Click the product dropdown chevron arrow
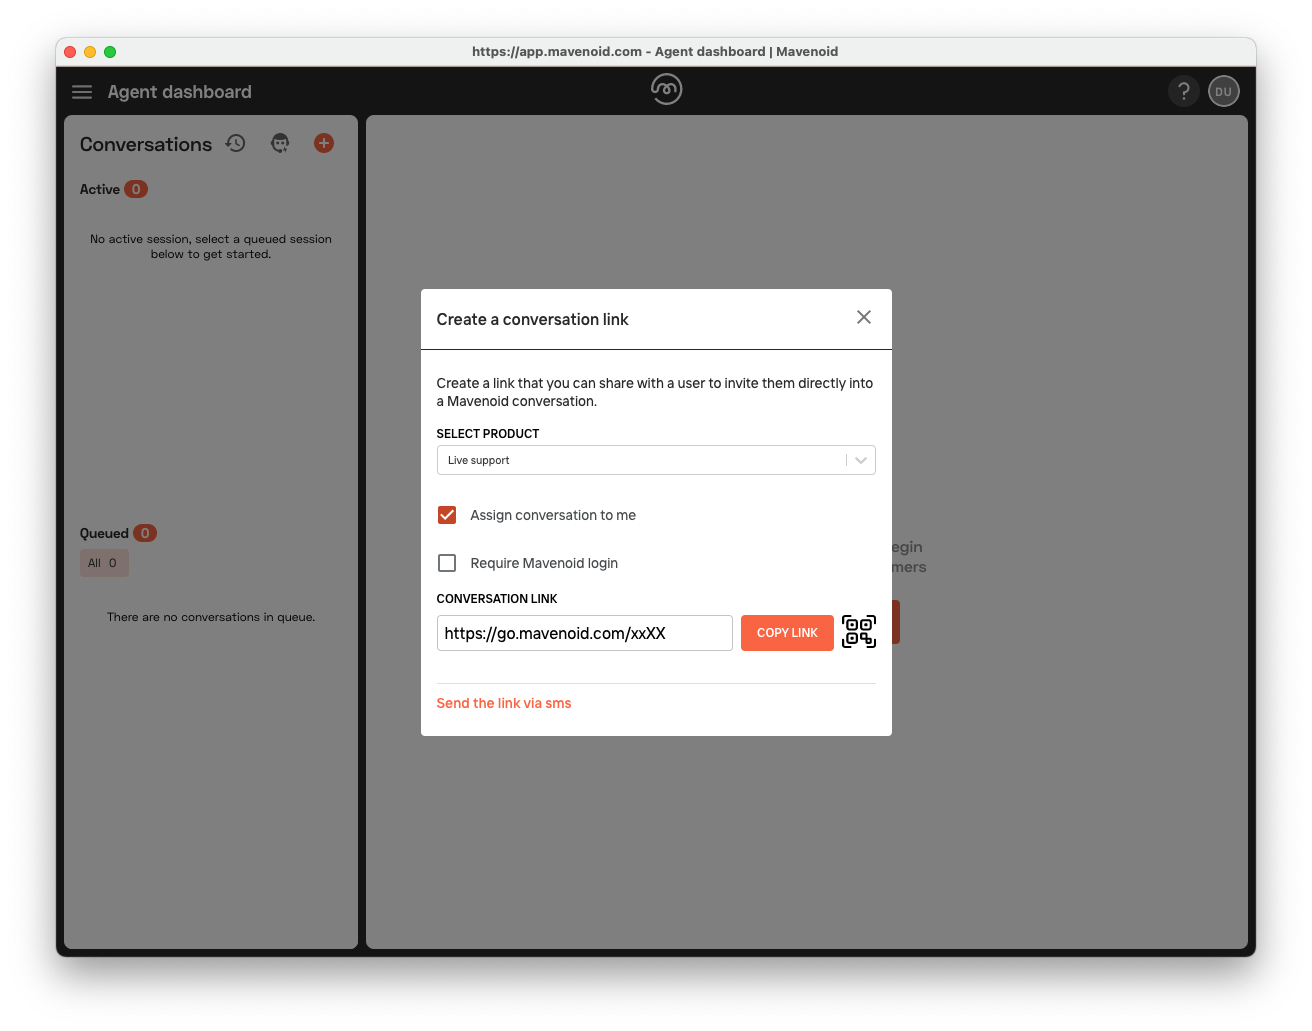 [x=861, y=460]
